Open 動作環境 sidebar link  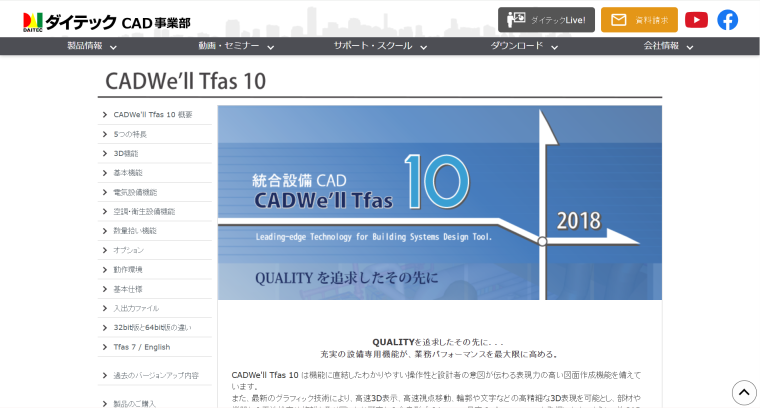(x=128, y=270)
